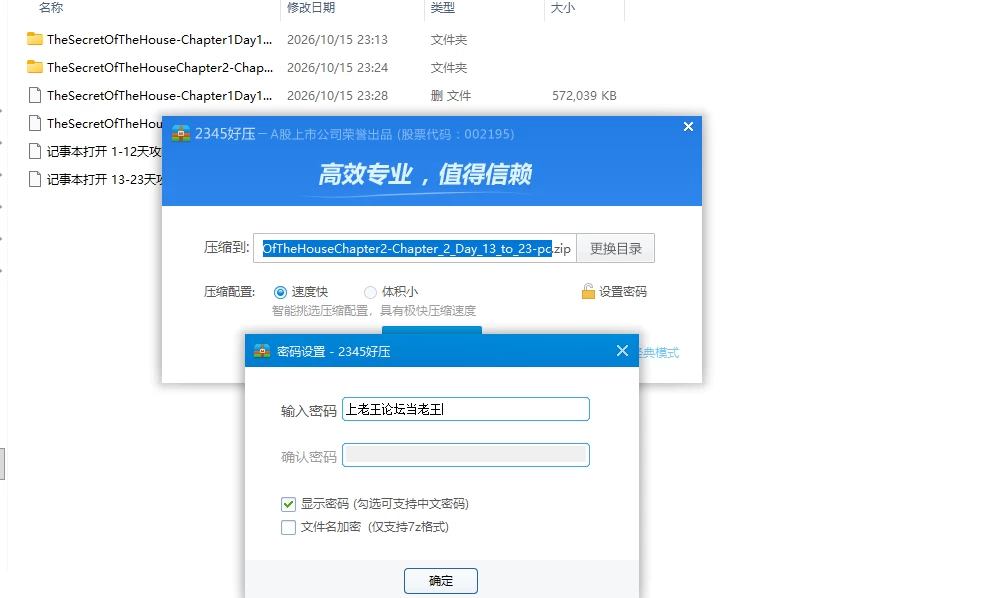Close the 密码设置 dialog
Screen dimensions: 996x598
tap(622, 351)
